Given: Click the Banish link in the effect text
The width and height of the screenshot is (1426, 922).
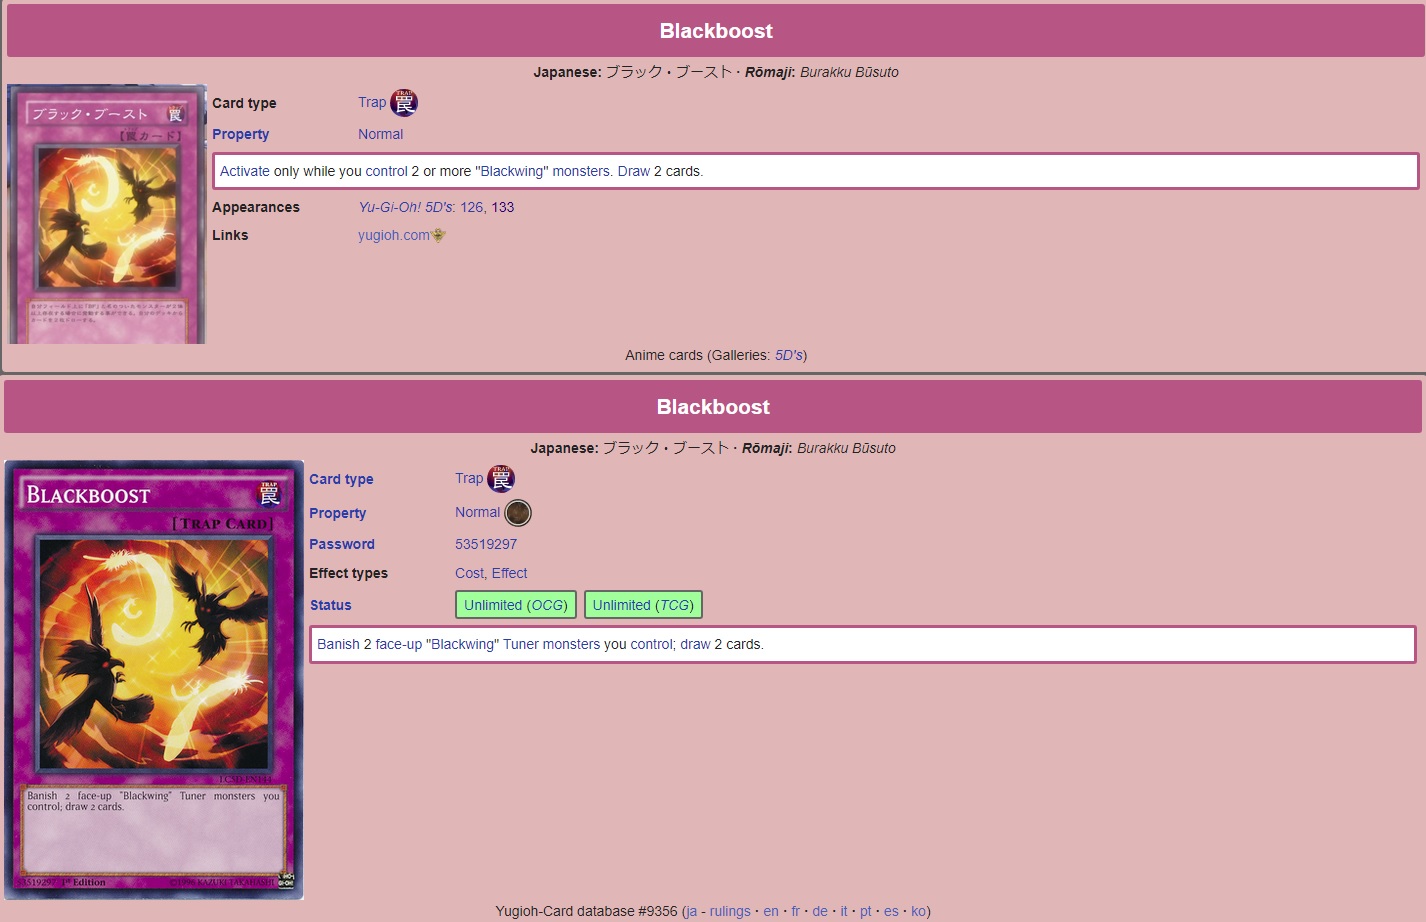Looking at the screenshot, I should point(338,644).
